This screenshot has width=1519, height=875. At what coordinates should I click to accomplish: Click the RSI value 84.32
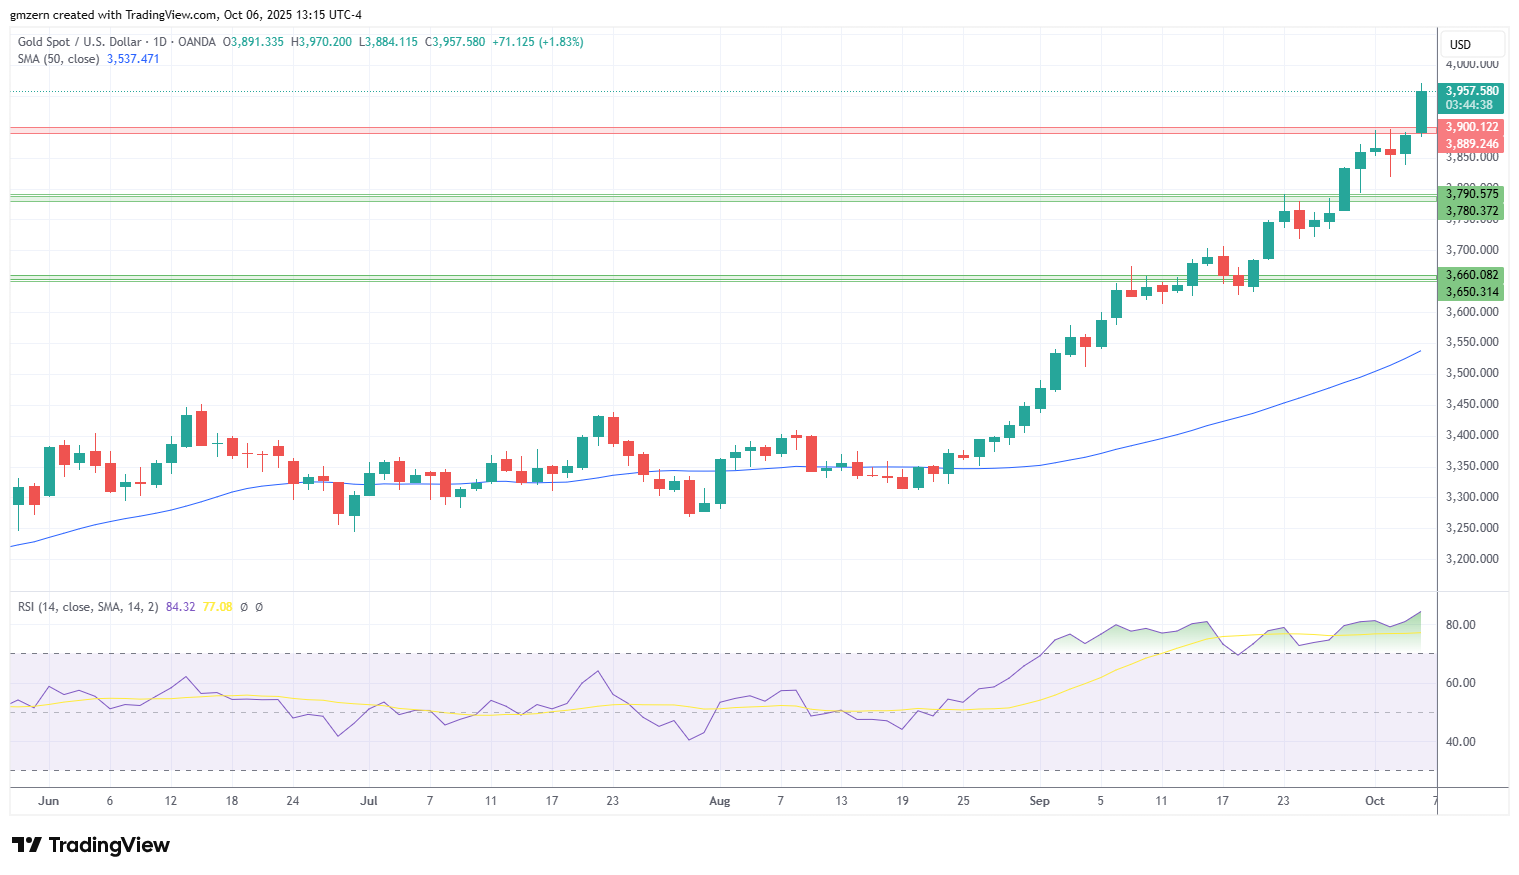[x=180, y=607]
